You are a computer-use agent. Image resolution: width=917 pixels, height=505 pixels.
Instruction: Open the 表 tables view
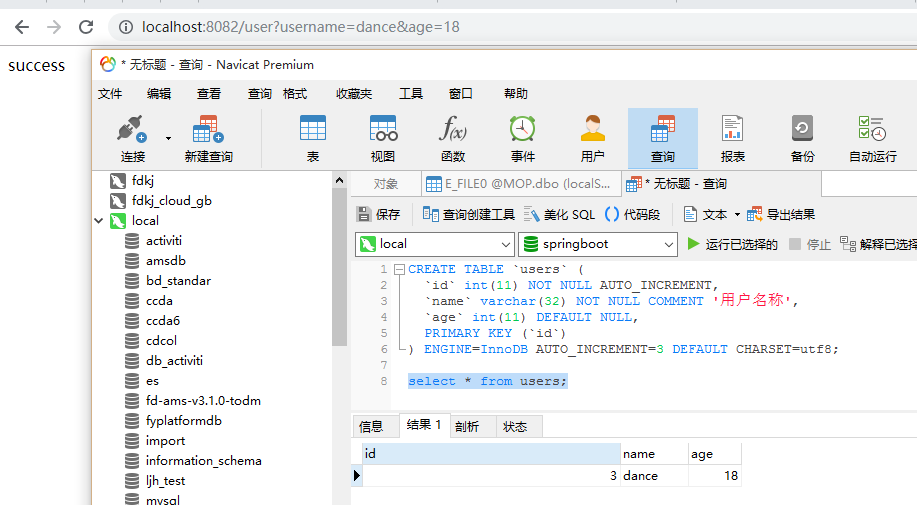pyautogui.click(x=313, y=139)
